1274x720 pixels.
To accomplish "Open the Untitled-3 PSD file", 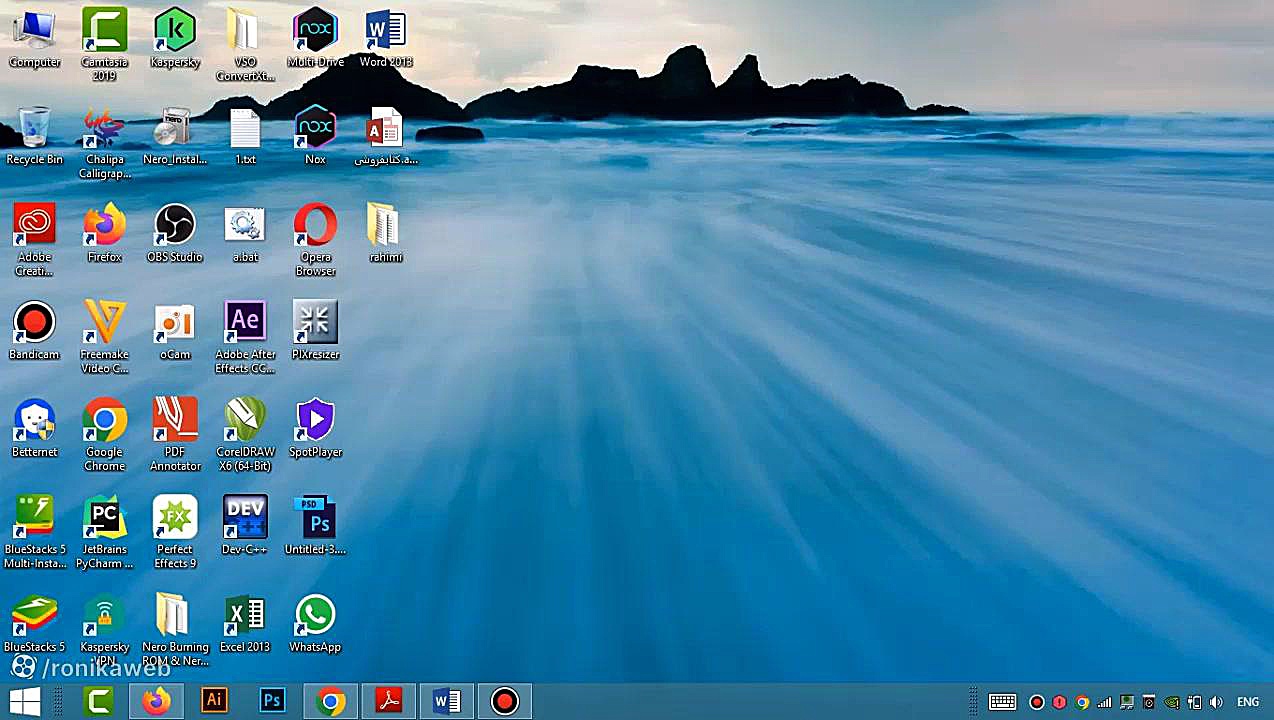I will click(315, 525).
